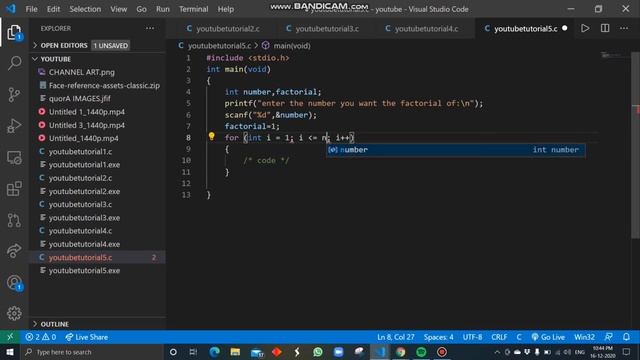Change indentation via Spaces: 4
The height and width of the screenshot is (360, 640).
(438, 337)
